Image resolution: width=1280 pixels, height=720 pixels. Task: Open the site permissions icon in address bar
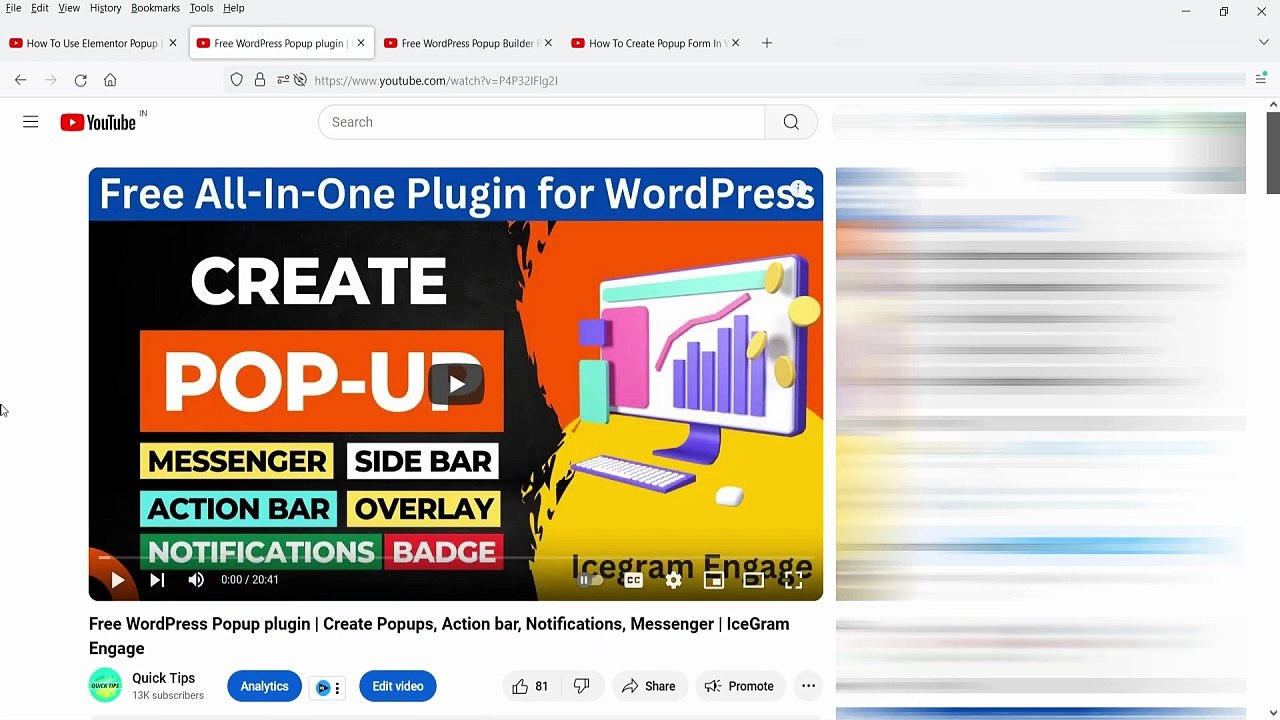click(283, 80)
